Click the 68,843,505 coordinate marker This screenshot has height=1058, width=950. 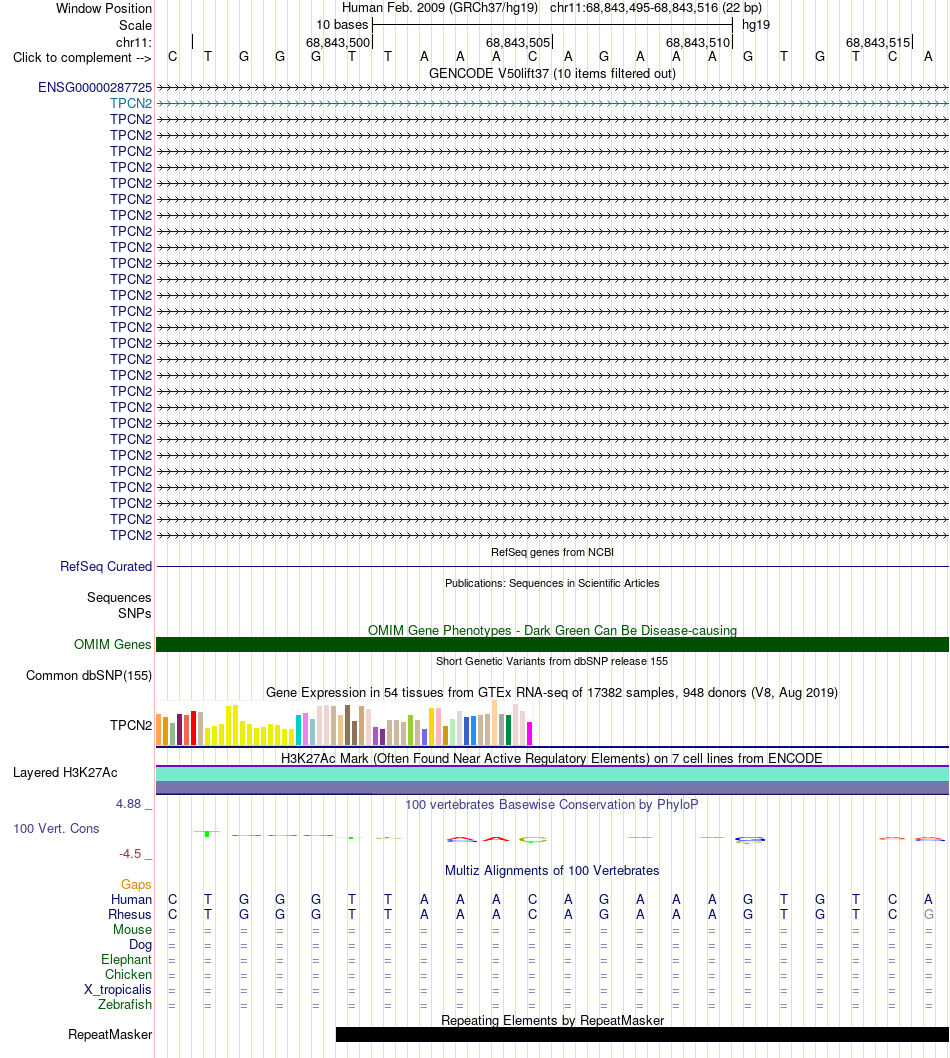[x=518, y=43]
